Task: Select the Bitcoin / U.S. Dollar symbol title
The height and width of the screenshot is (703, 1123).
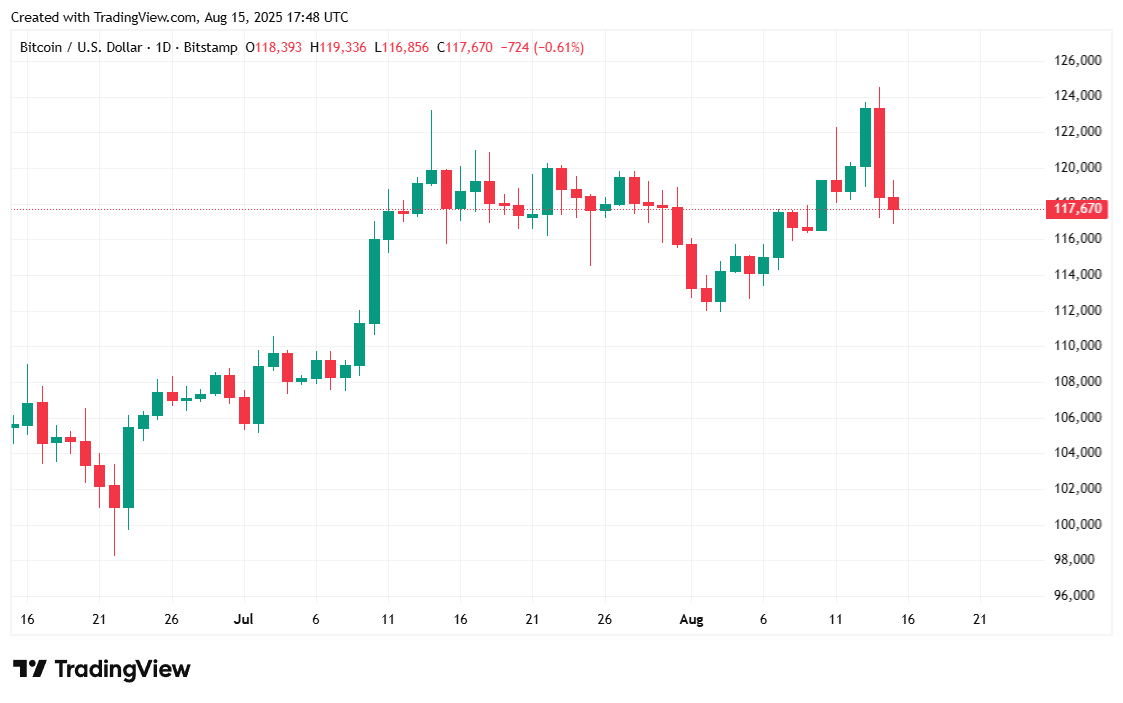Action: coord(80,47)
